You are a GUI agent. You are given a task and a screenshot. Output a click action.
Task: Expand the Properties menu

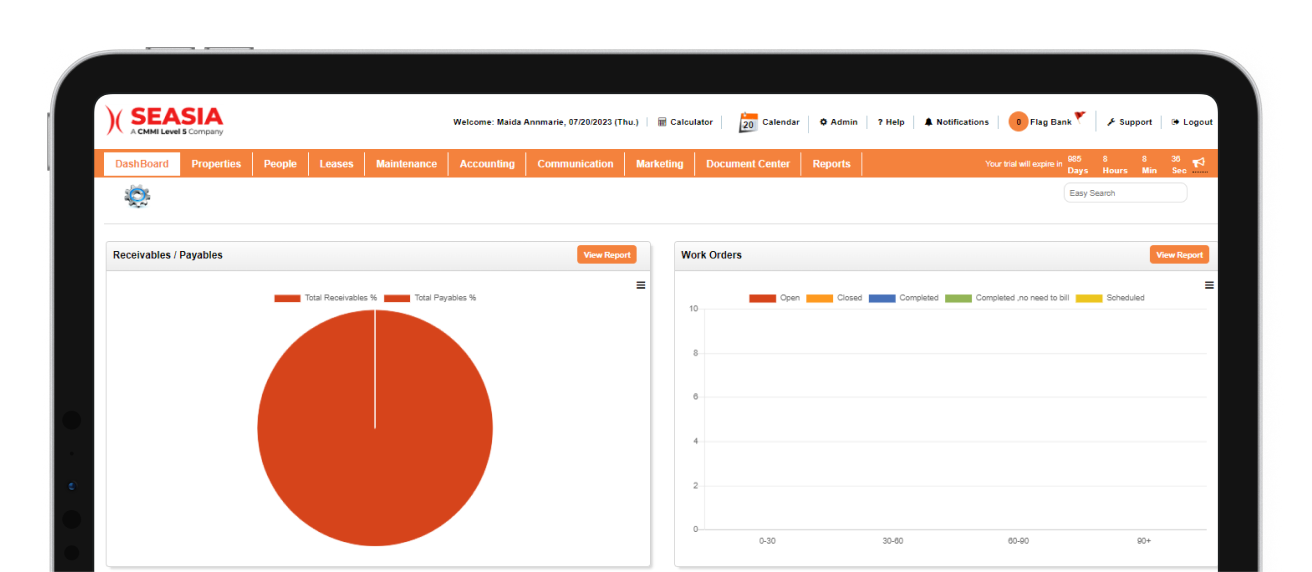point(216,164)
